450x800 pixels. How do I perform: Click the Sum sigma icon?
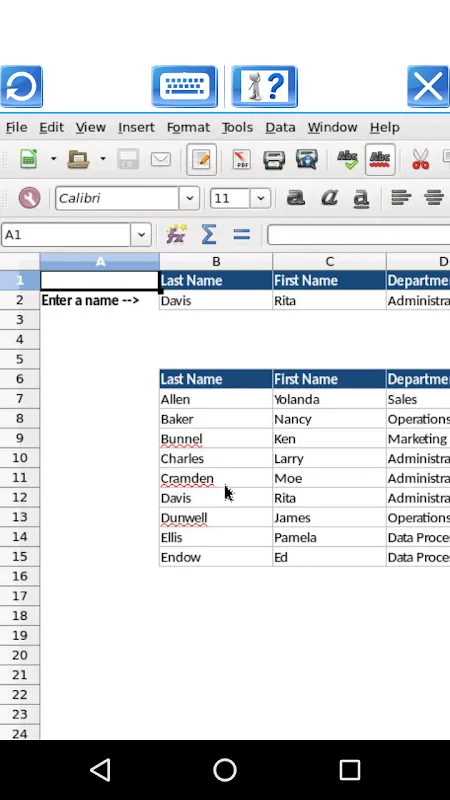209,235
